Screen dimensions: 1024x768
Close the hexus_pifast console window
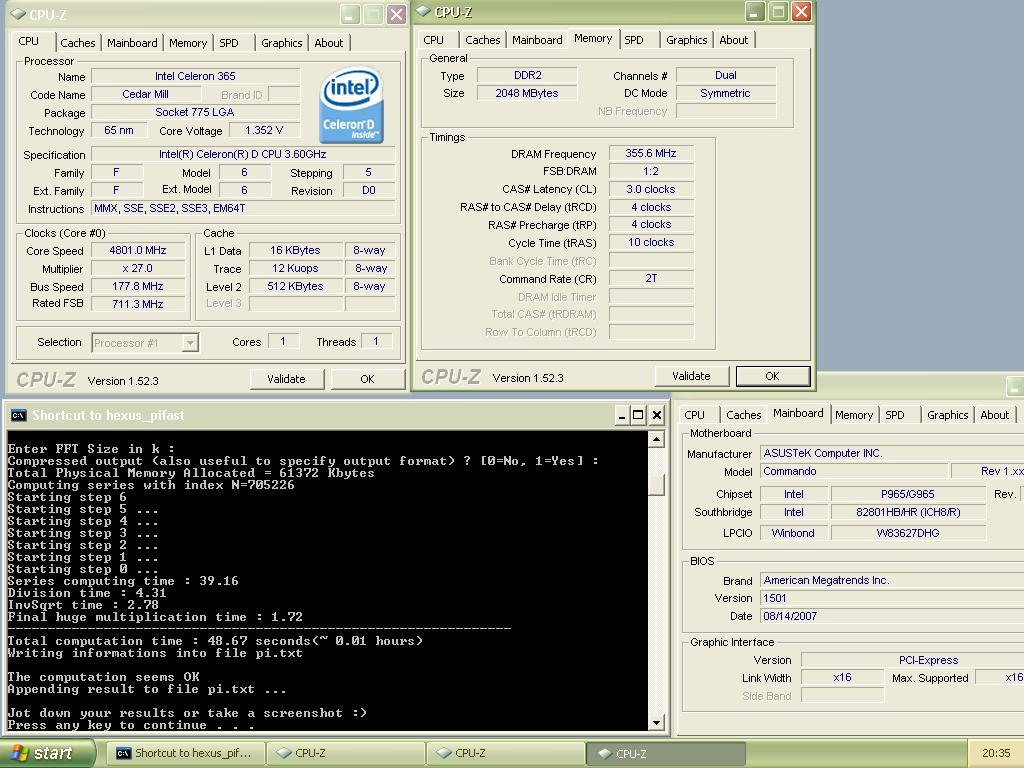tap(657, 415)
